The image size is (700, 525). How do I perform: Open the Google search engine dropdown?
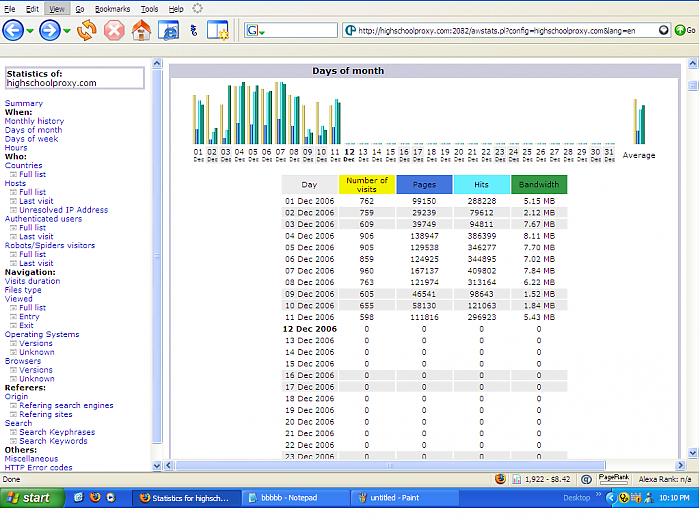pyautogui.click(x=255, y=31)
